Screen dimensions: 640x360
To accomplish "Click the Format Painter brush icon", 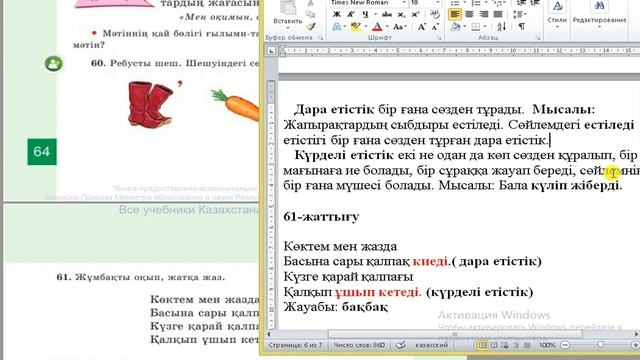I will (311, 27).
